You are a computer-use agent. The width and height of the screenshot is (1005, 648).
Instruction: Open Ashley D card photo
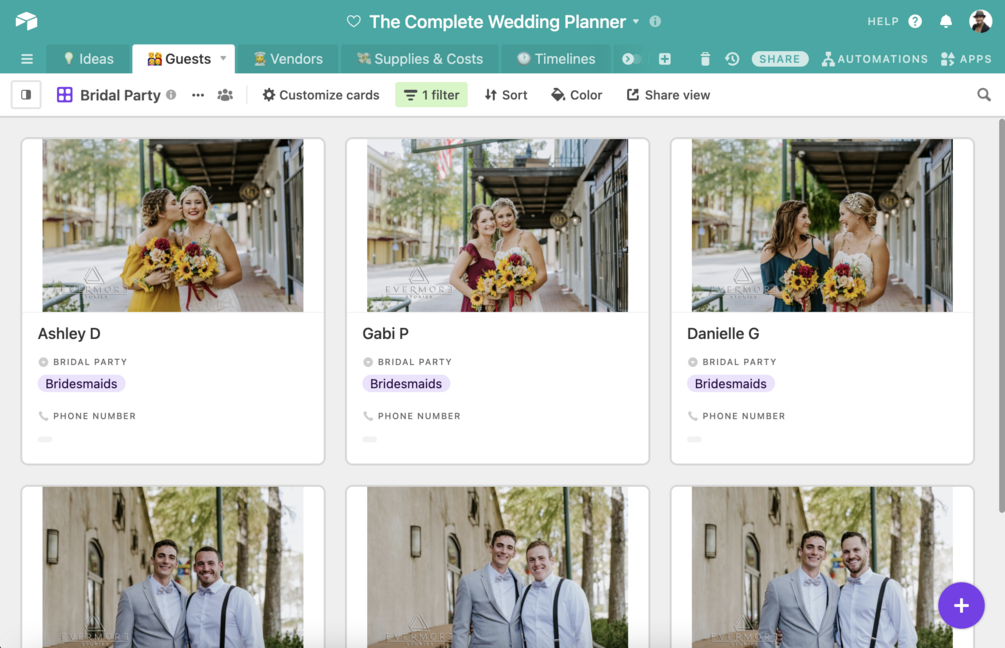click(x=173, y=226)
